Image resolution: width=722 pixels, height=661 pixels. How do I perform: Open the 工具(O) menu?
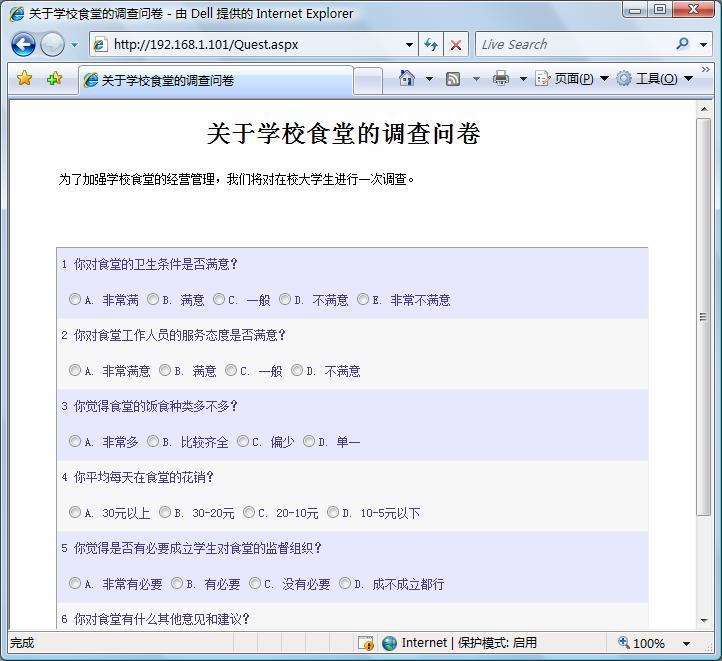point(655,79)
